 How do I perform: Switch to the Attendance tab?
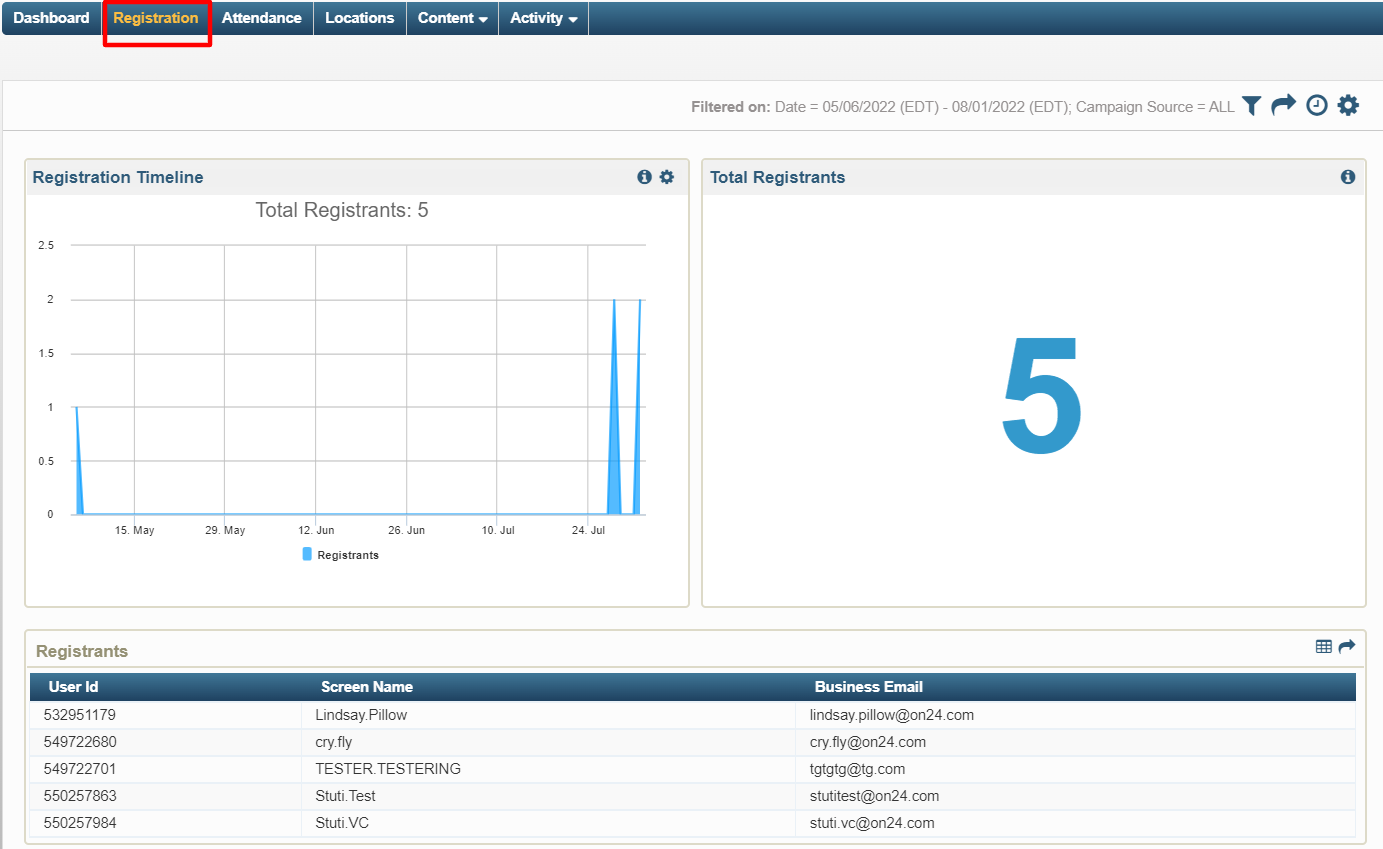coord(262,18)
